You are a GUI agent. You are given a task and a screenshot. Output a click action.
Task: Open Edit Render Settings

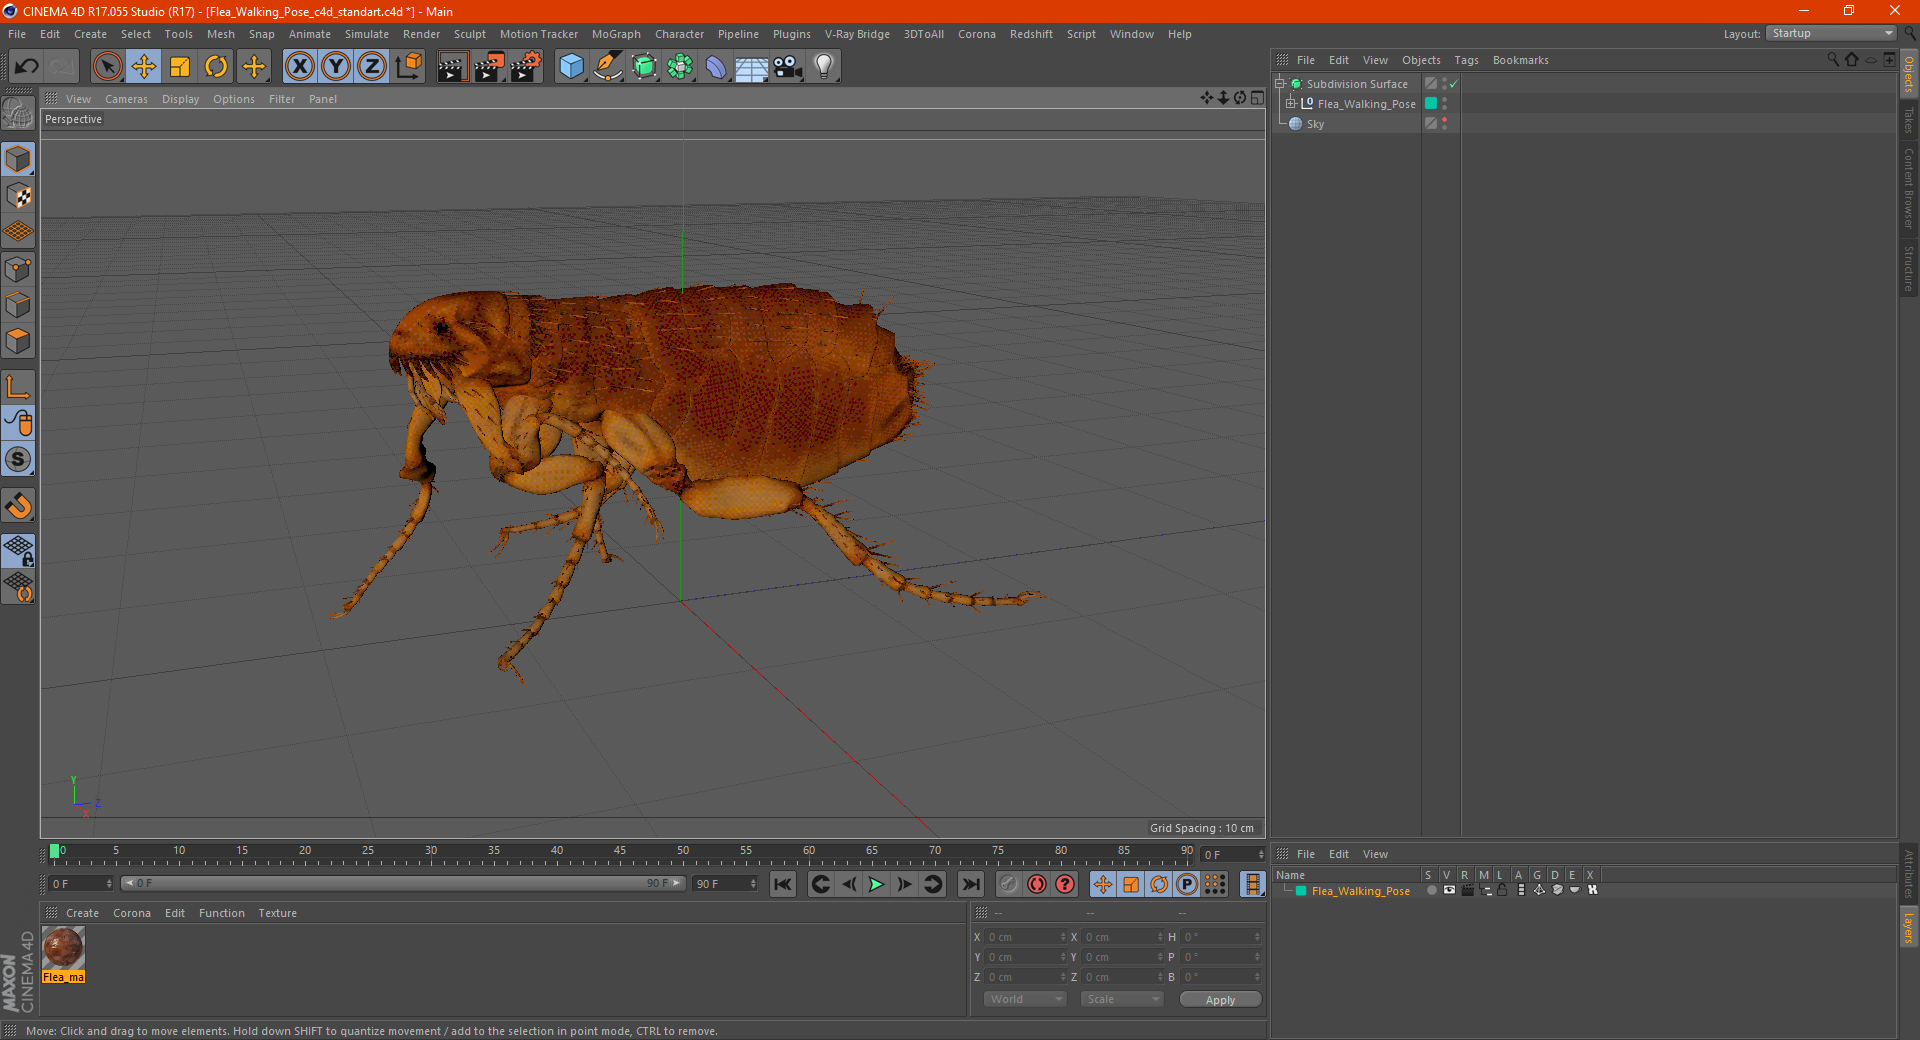click(526, 67)
